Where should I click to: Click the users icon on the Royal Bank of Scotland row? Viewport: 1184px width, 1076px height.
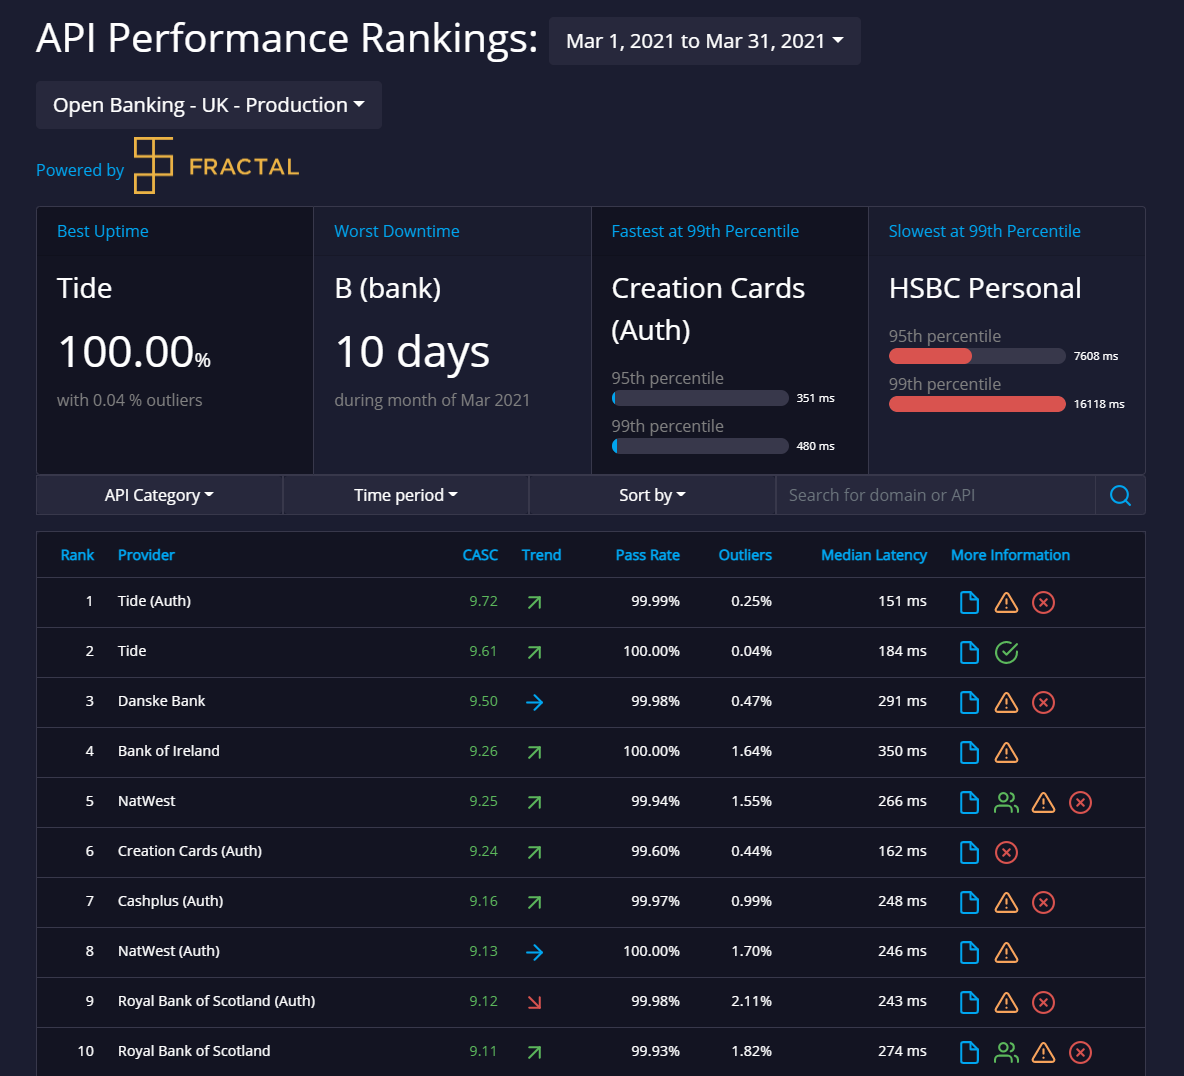(1006, 1052)
